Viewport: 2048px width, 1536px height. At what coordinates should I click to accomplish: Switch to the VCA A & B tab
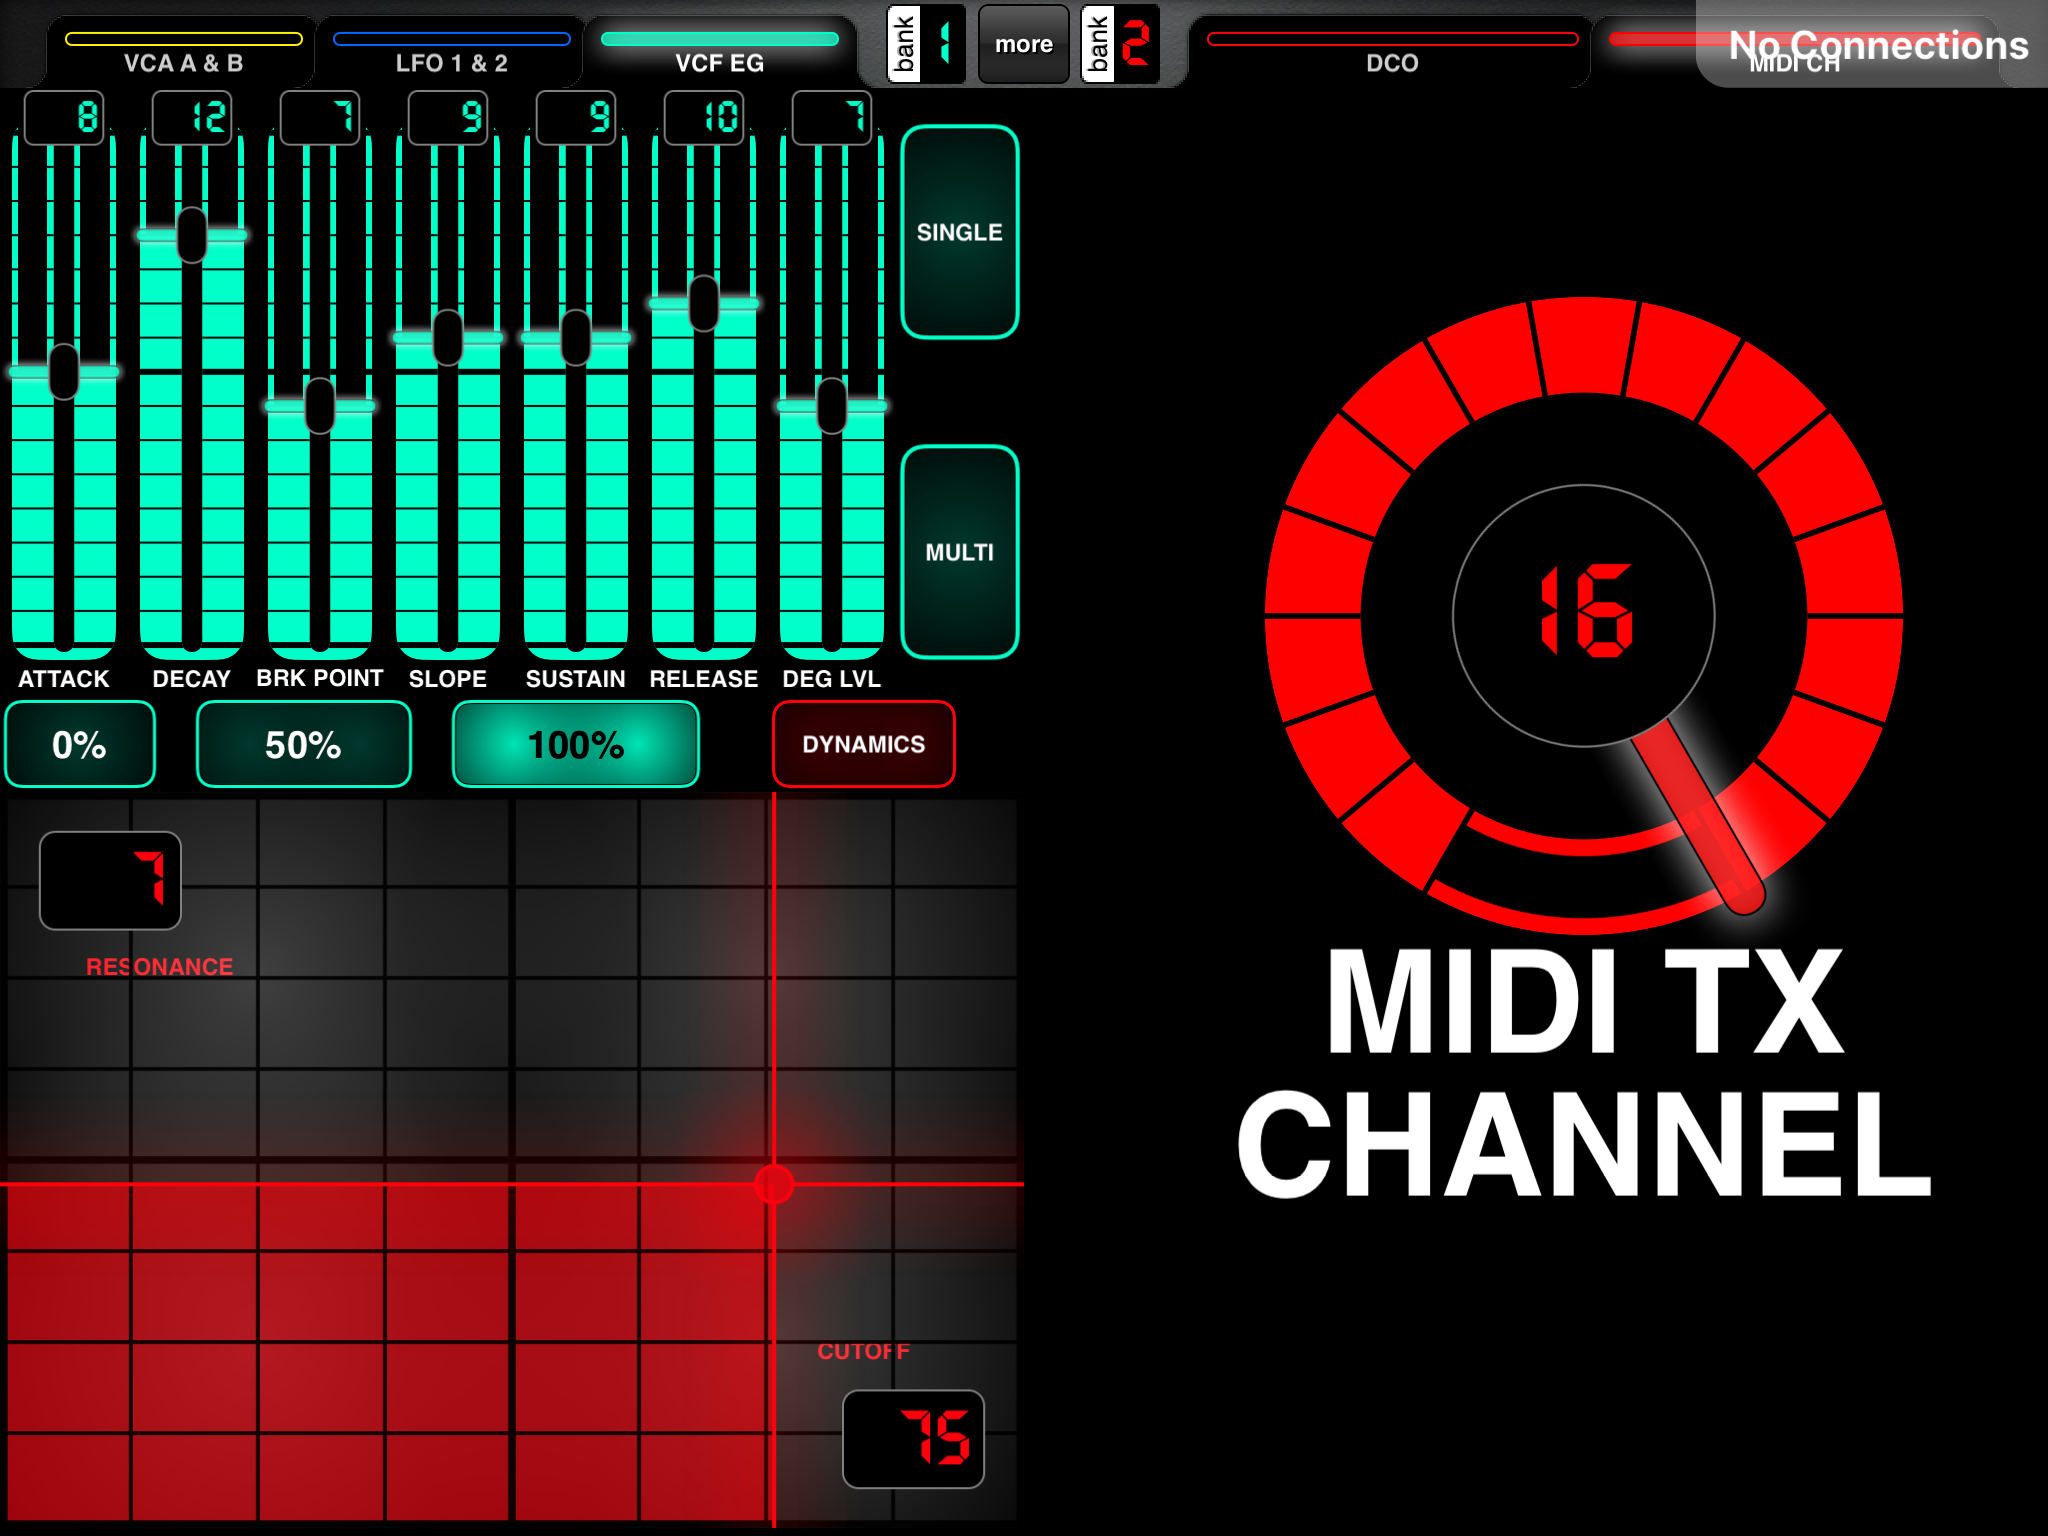[183, 52]
